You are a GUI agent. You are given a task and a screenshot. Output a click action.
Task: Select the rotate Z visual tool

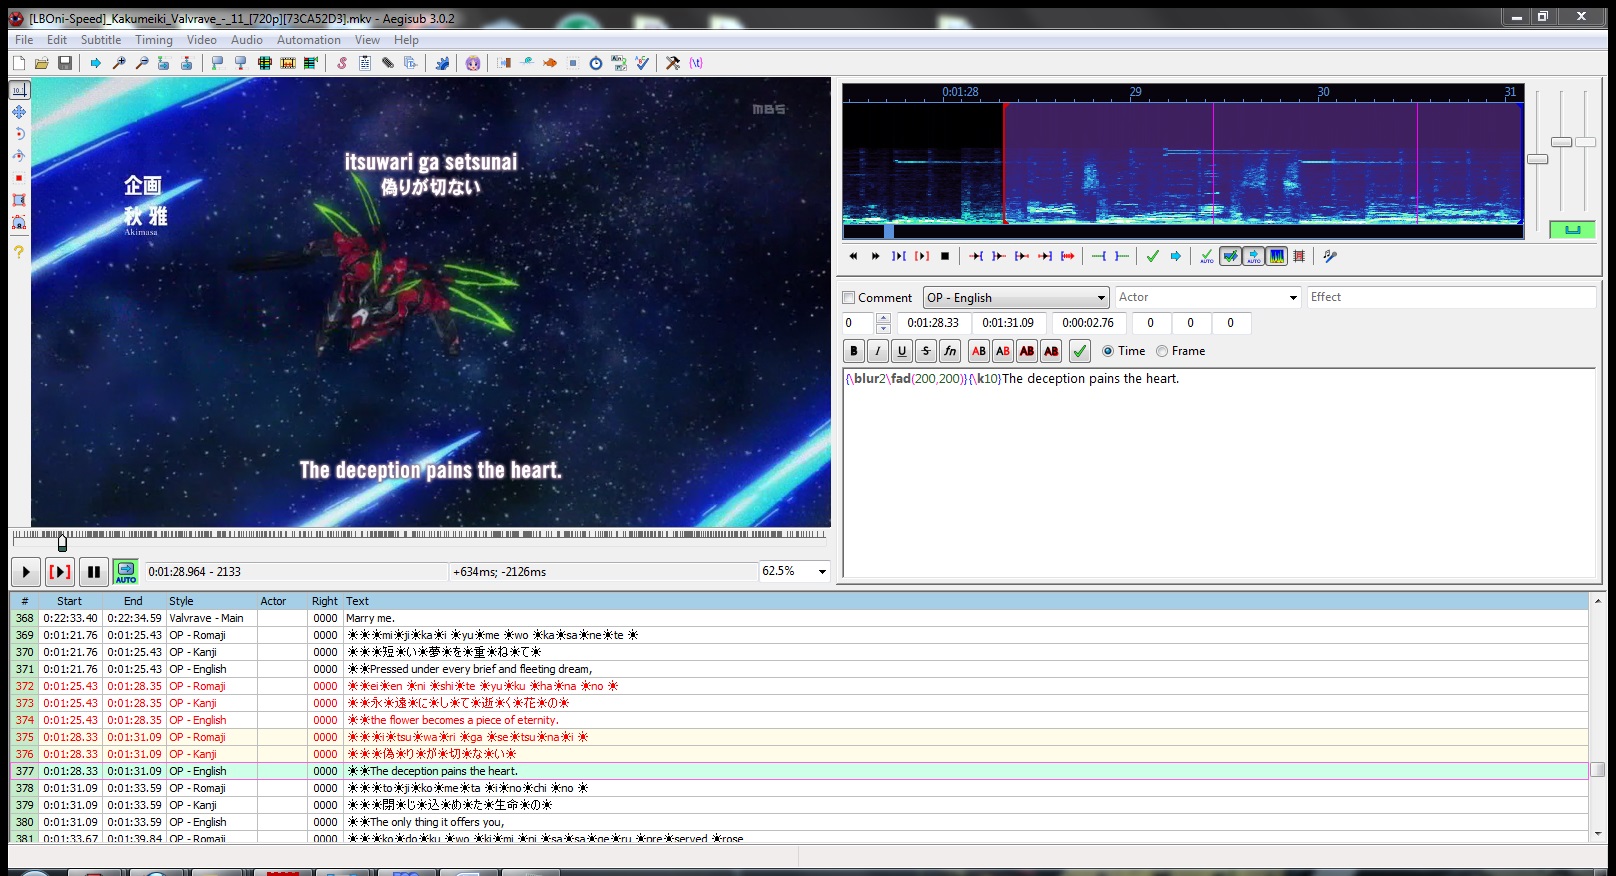click(19, 134)
